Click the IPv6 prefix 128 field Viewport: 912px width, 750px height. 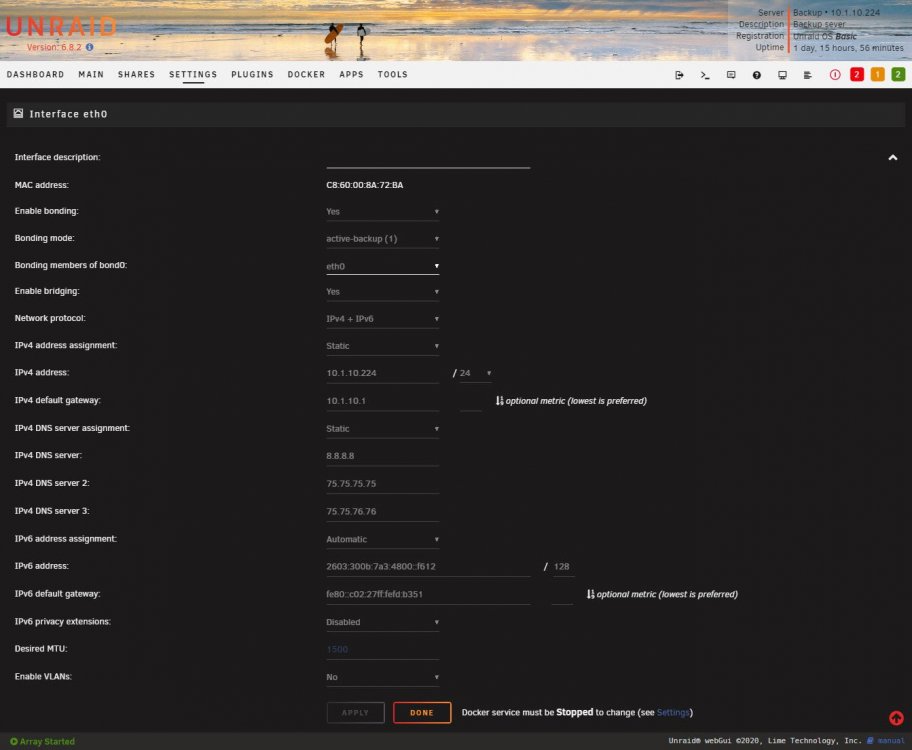[562, 567]
